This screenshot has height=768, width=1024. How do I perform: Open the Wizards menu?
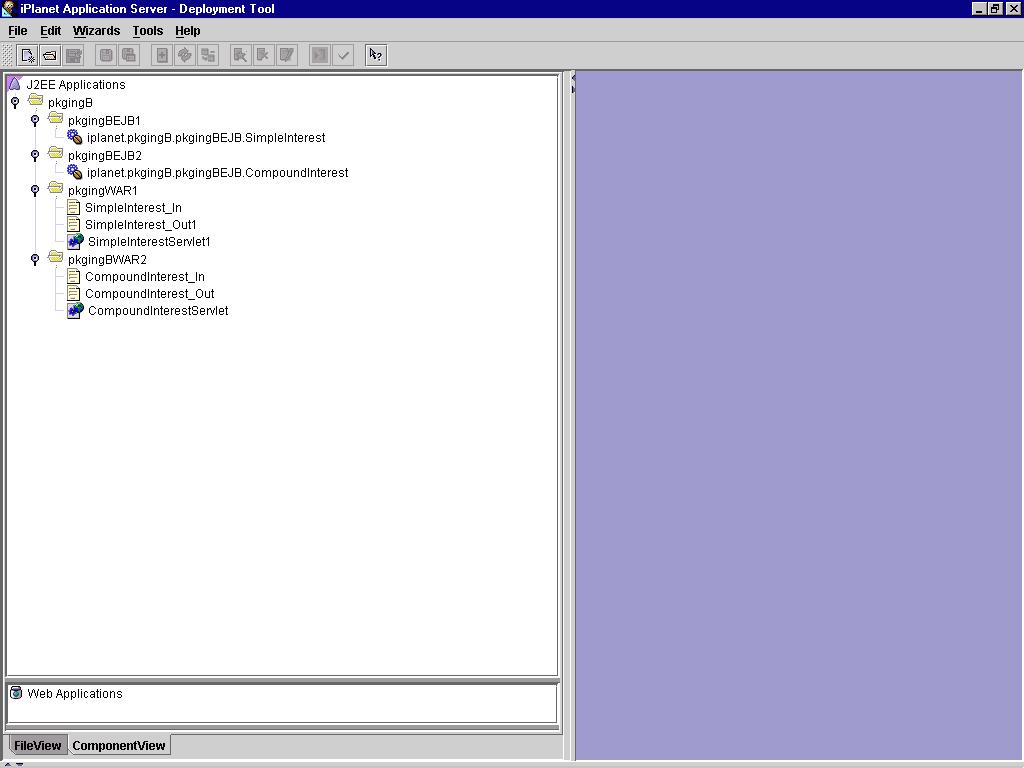(97, 31)
